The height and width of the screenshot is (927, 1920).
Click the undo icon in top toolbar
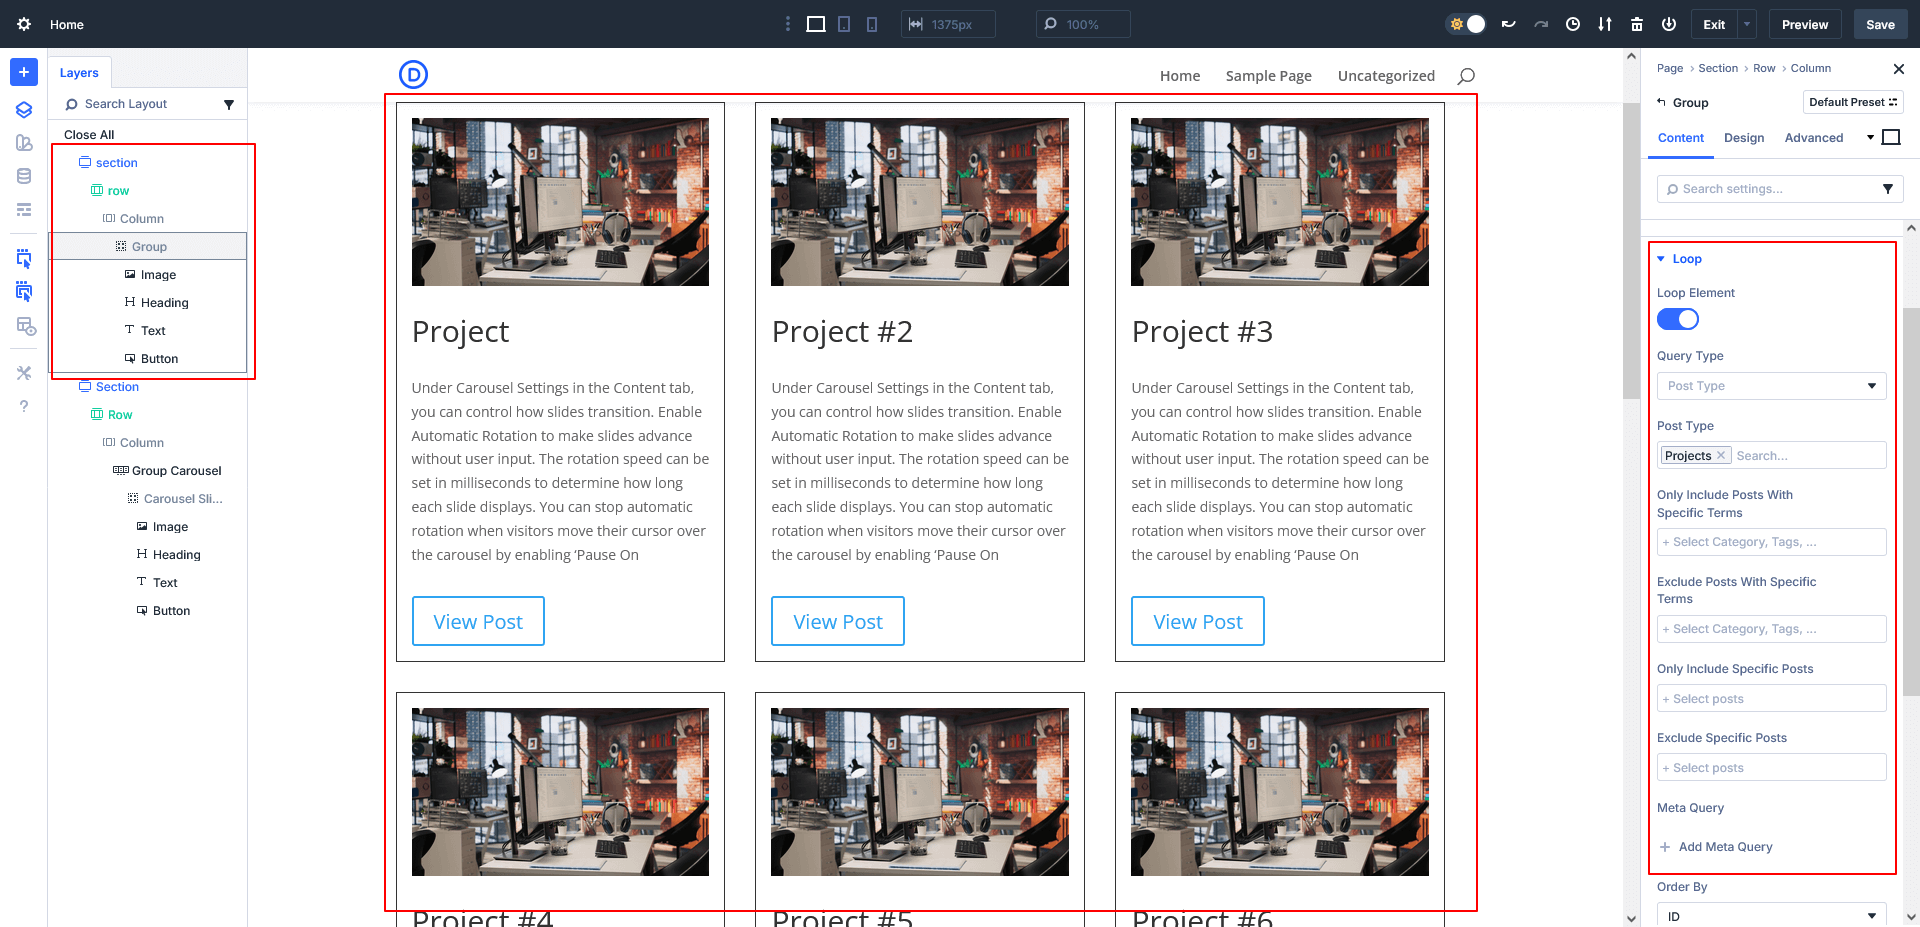click(x=1508, y=23)
